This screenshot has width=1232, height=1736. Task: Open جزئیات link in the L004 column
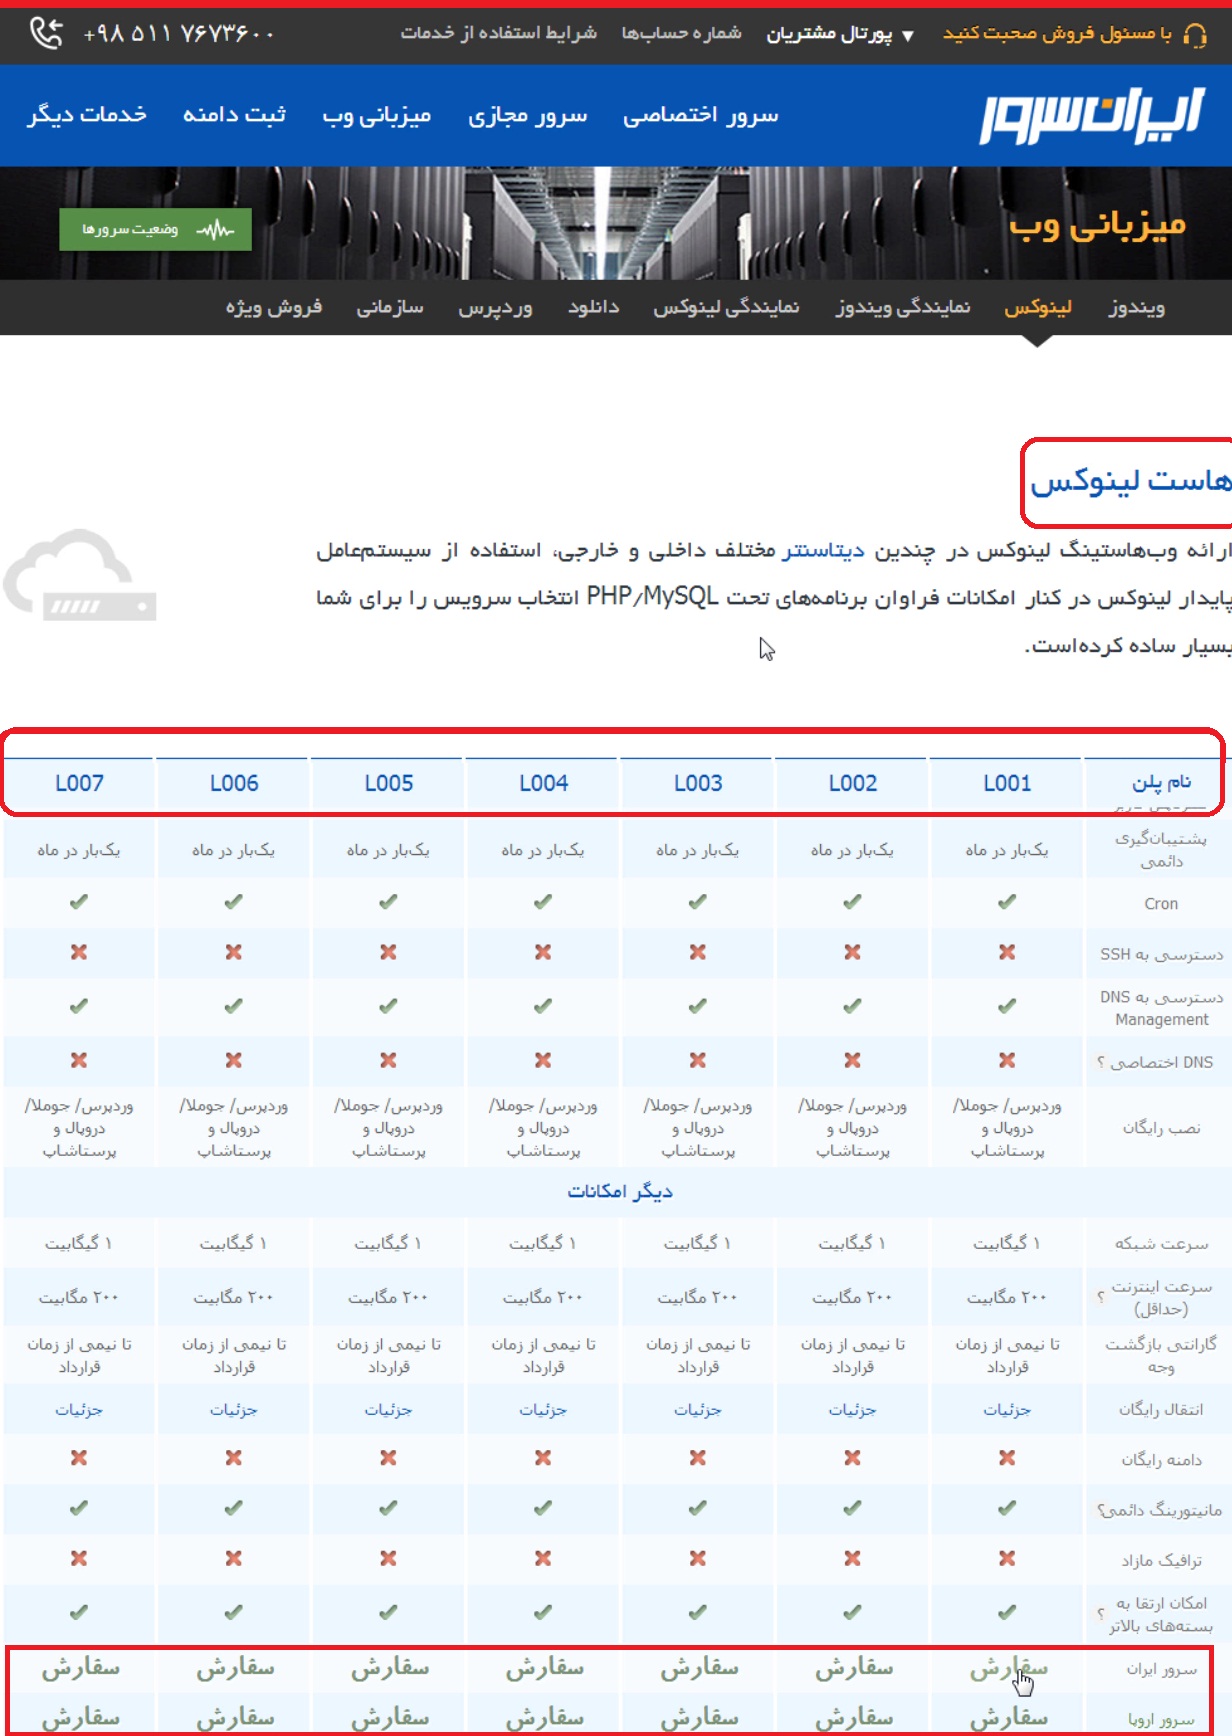click(x=543, y=1409)
